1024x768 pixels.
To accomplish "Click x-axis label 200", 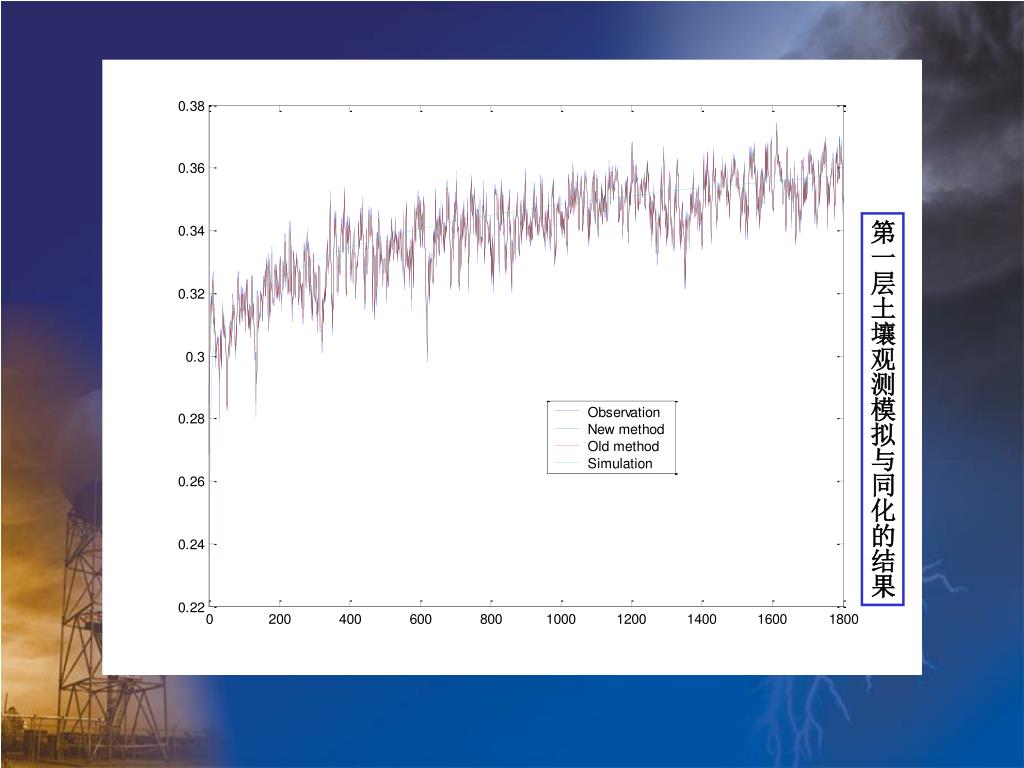I will pos(280,619).
